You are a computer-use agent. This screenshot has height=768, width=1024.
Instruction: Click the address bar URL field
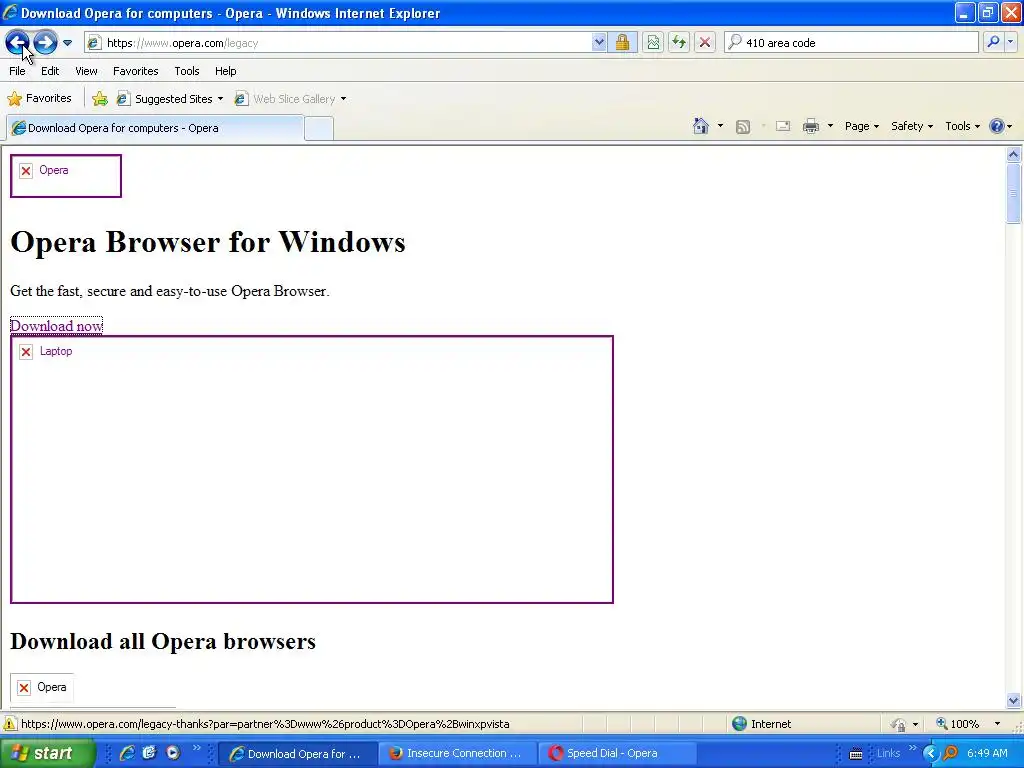coord(340,43)
